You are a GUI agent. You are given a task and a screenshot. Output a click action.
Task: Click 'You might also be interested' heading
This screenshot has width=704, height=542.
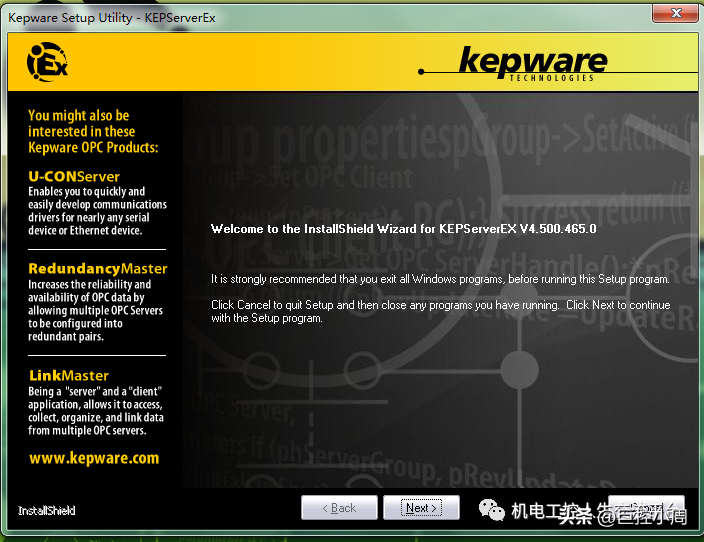click(x=93, y=132)
